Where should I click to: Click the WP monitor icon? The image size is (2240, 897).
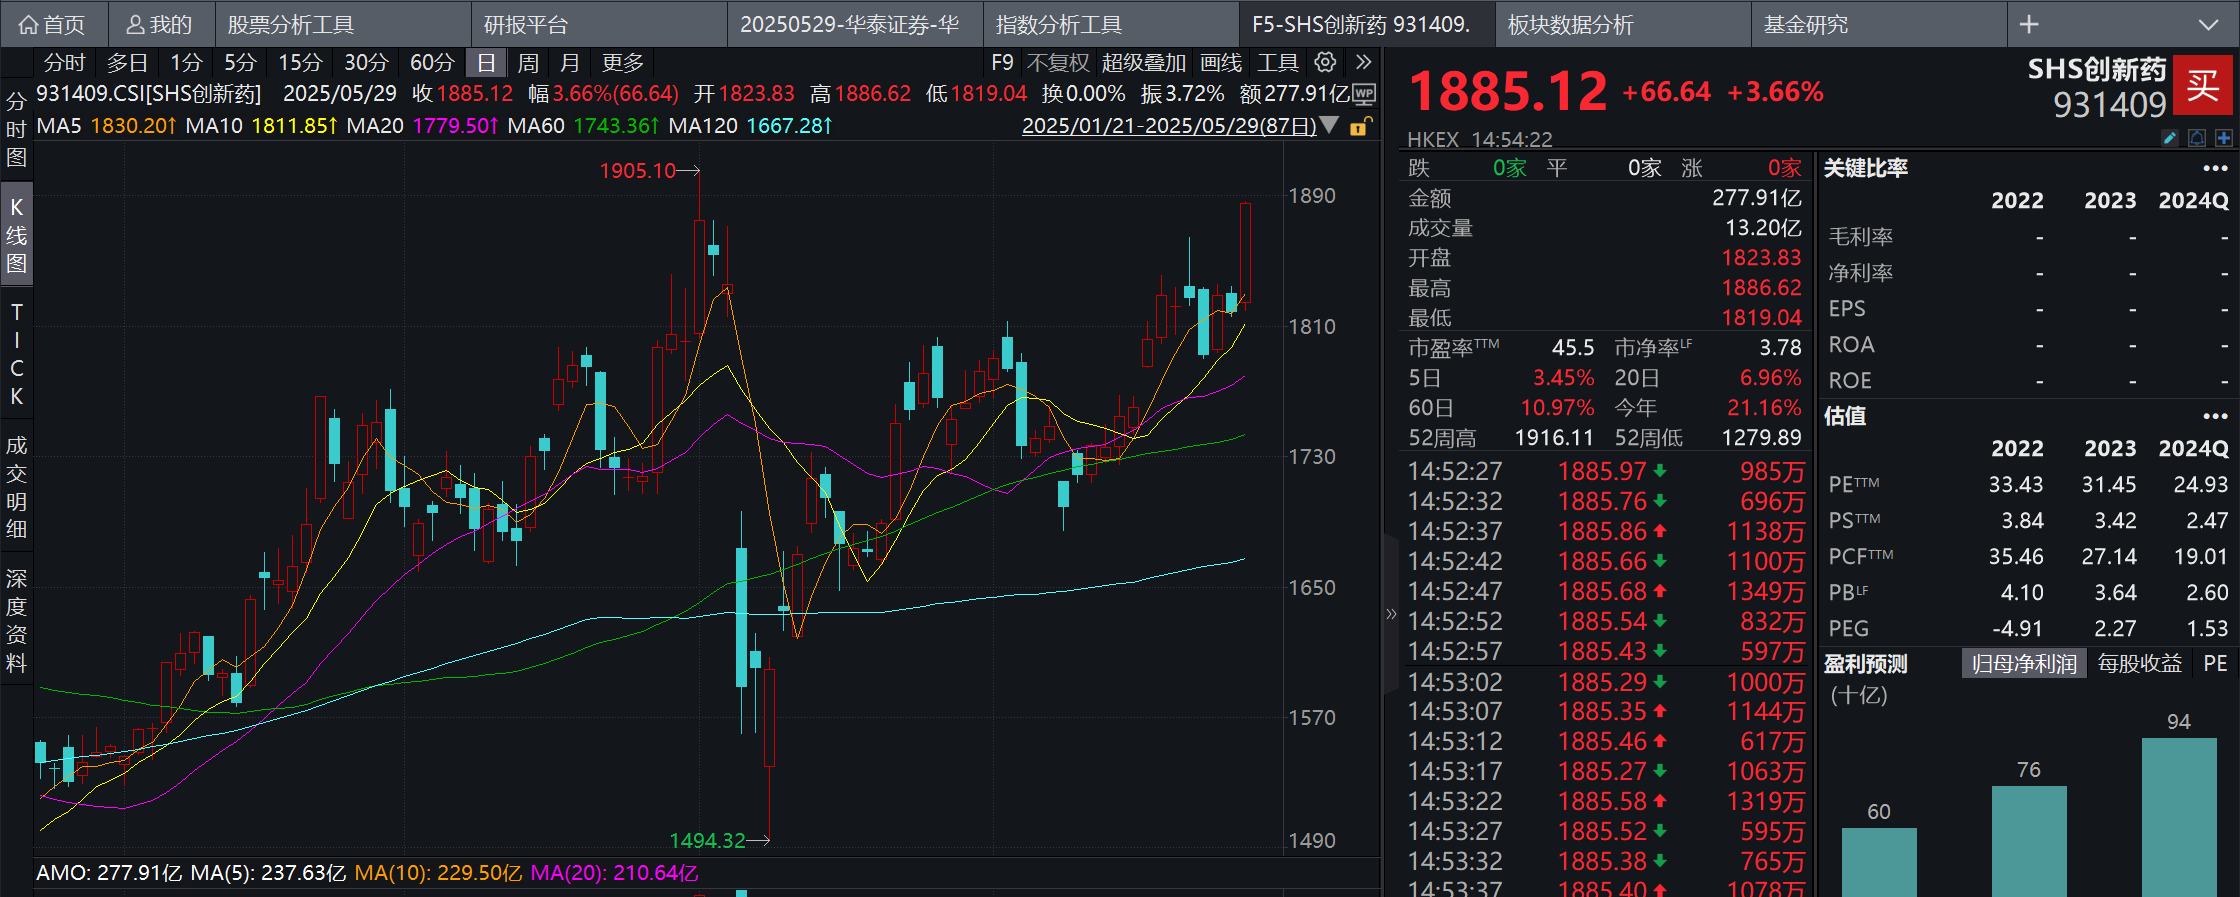(x=1363, y=94)
